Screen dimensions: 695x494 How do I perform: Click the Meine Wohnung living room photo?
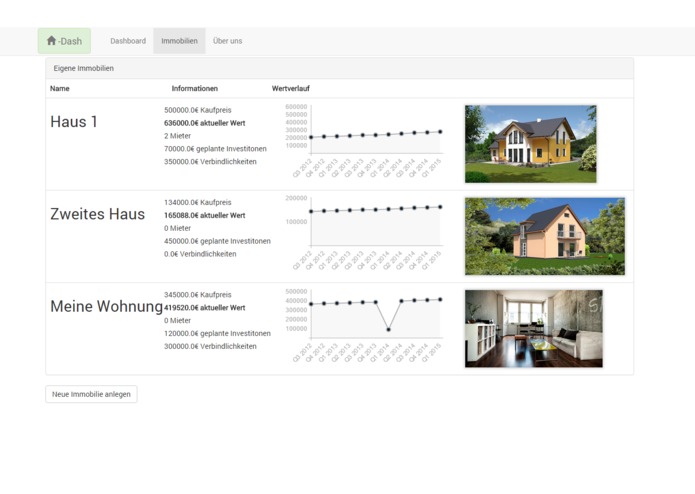(534, 328)
